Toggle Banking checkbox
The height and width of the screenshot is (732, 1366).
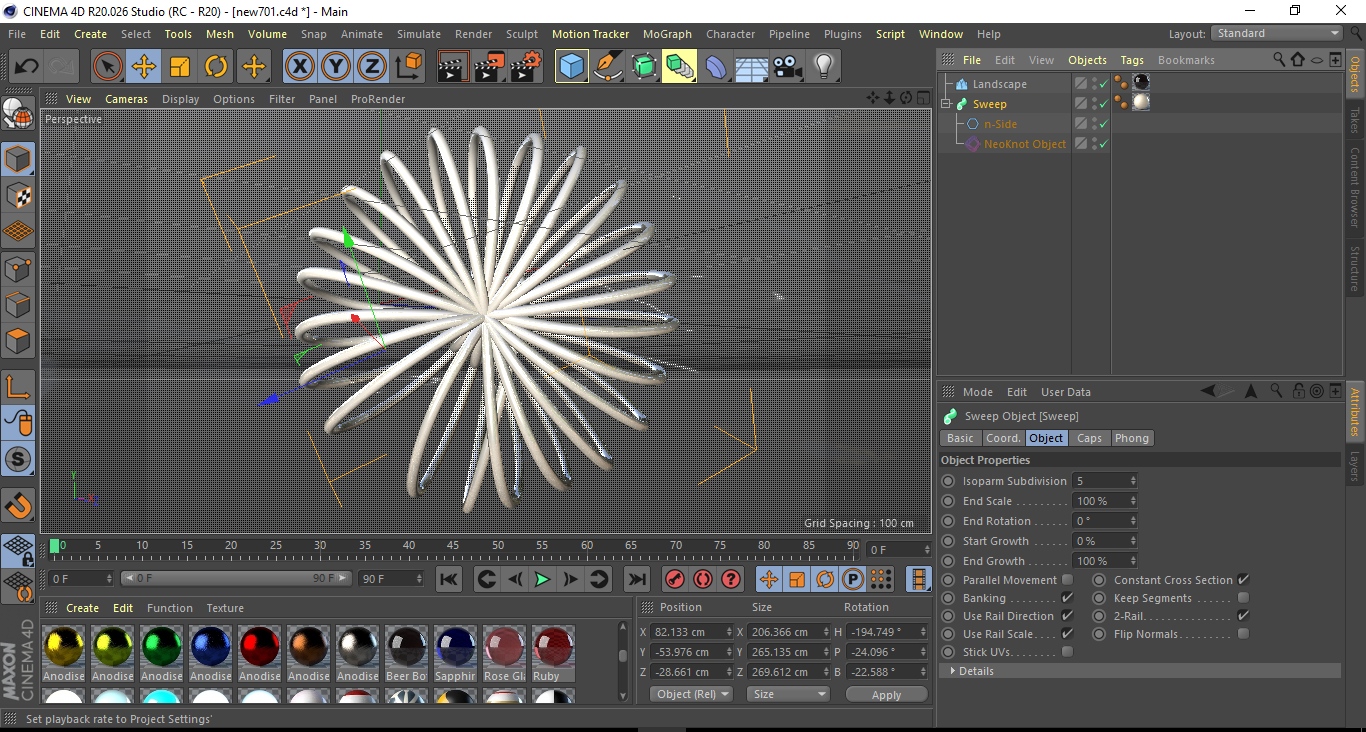tap(1067, 598)
